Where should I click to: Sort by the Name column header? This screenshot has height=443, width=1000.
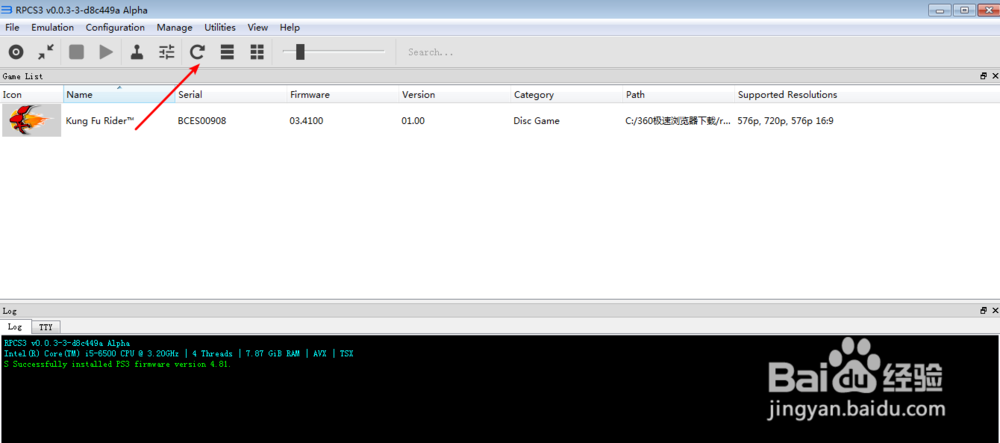point(119,94)
